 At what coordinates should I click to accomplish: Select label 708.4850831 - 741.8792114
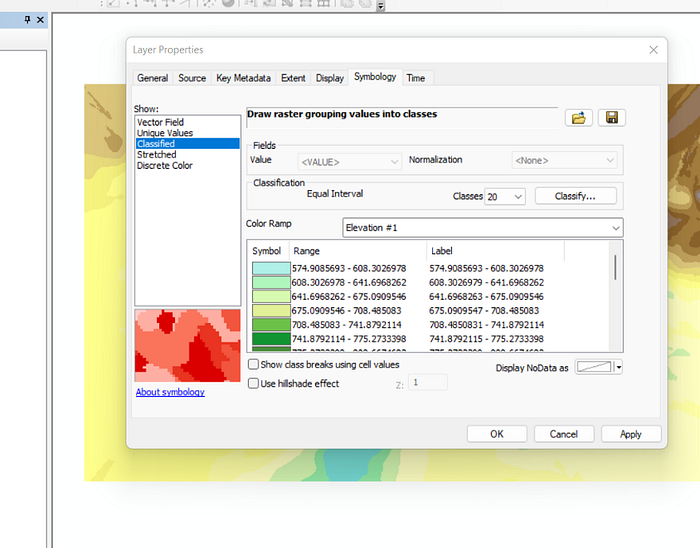tap(486, 324)
